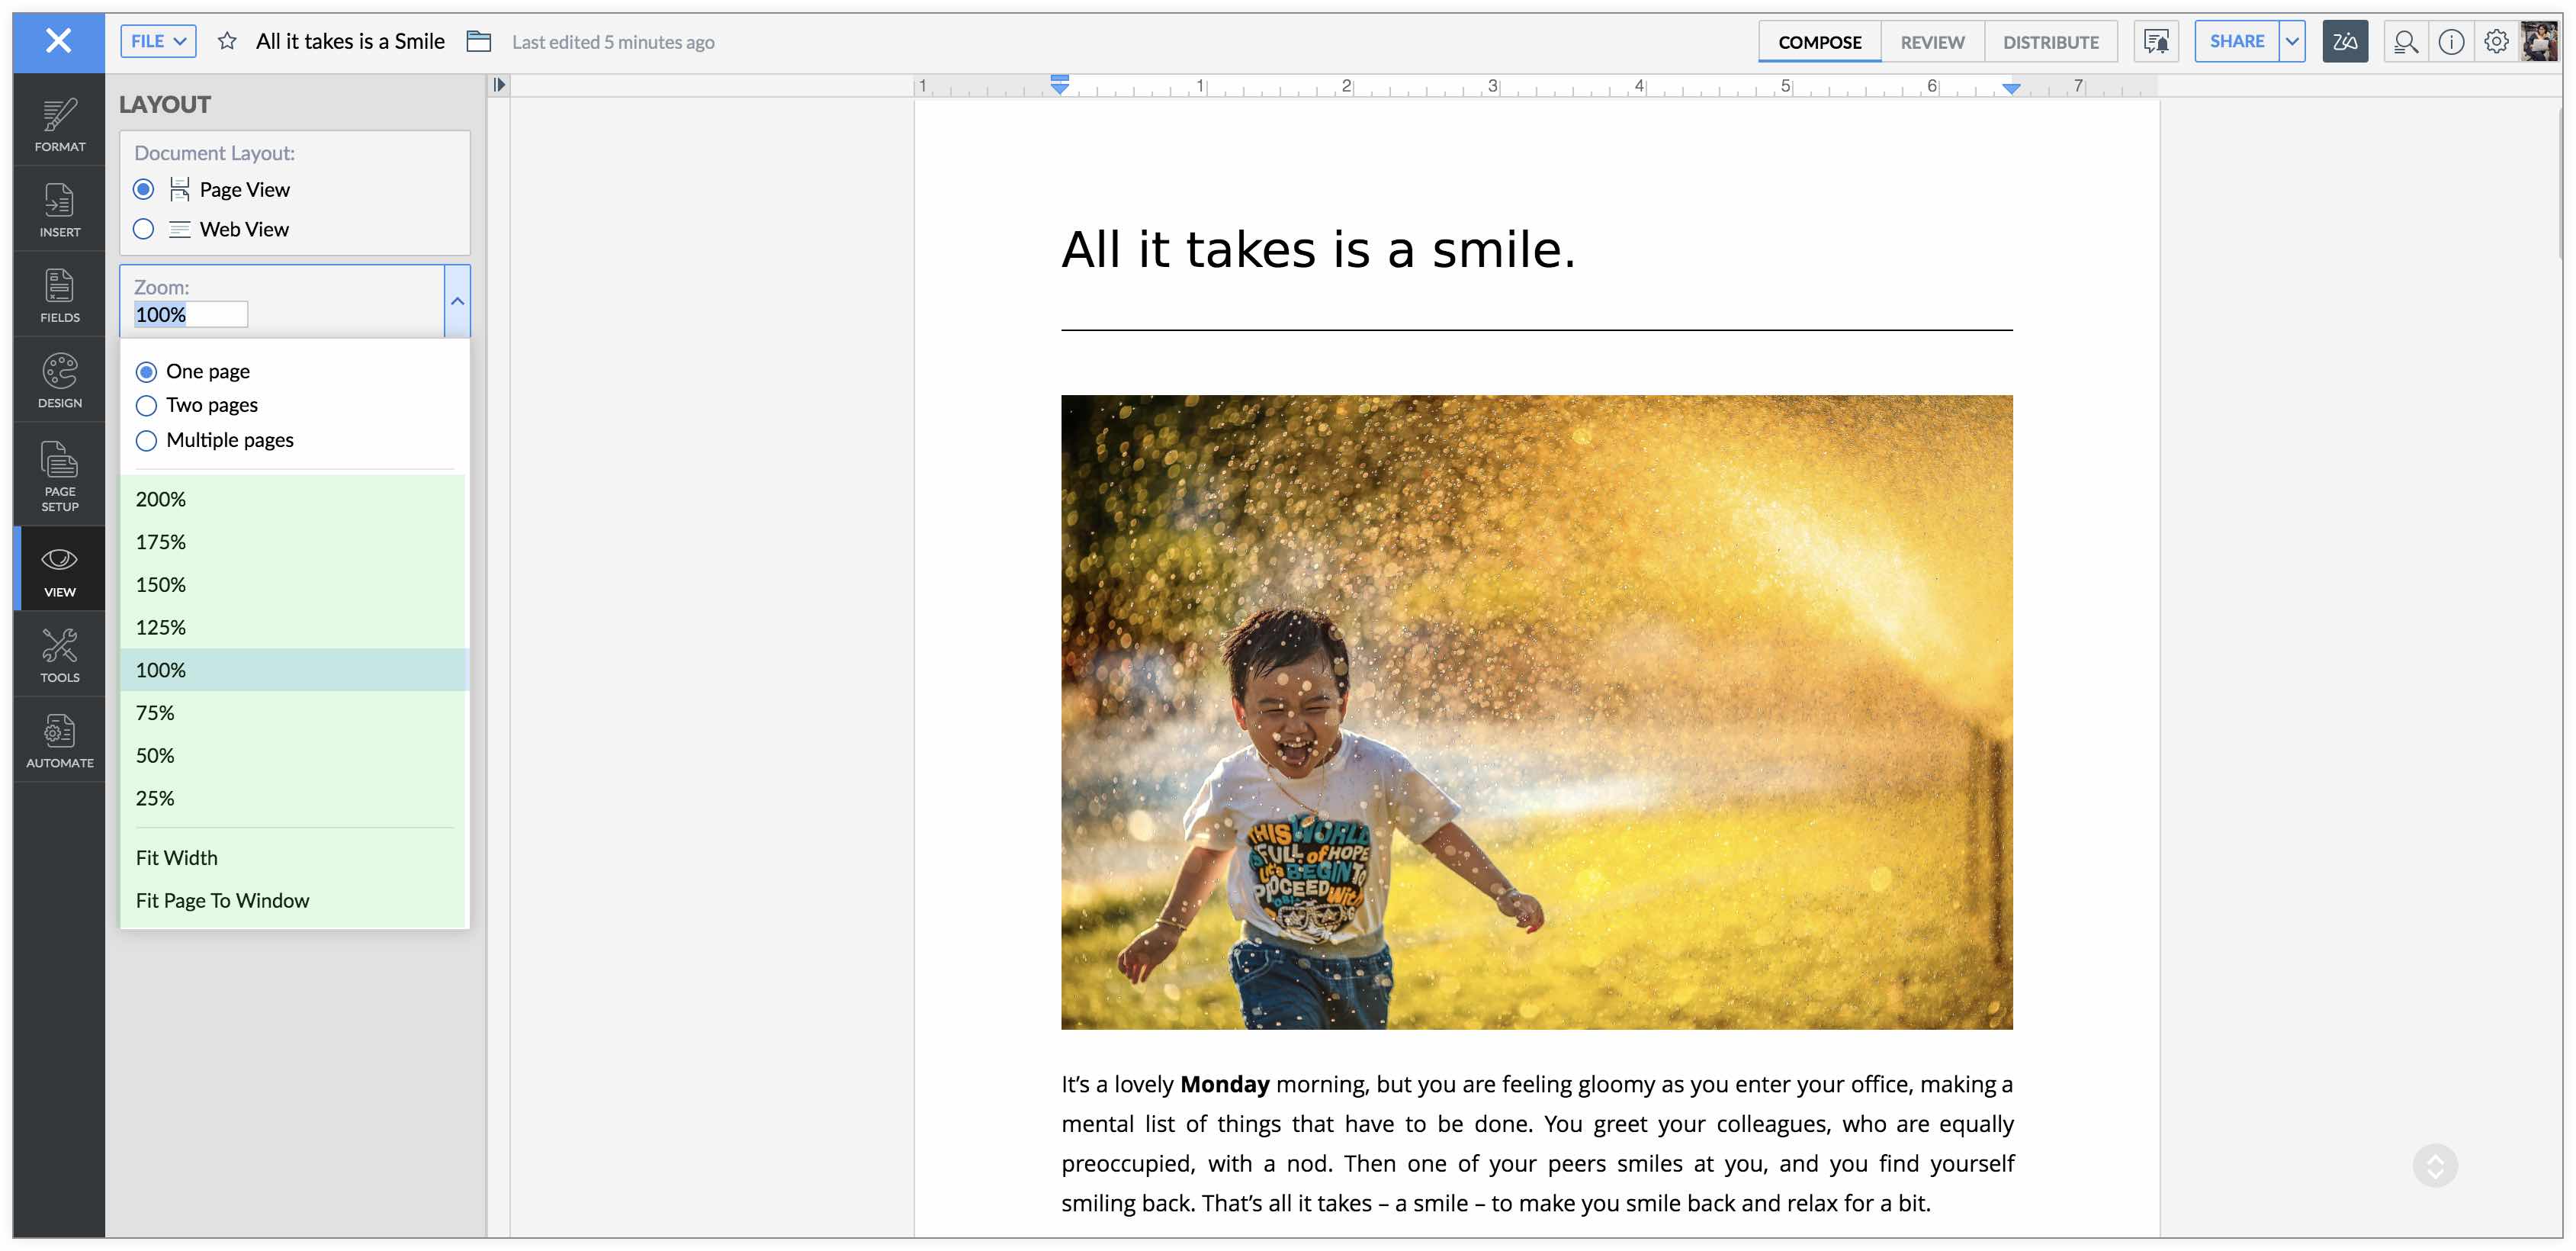Click the Zia assistant icon

pyautogui.click(x=2344, y=41)
